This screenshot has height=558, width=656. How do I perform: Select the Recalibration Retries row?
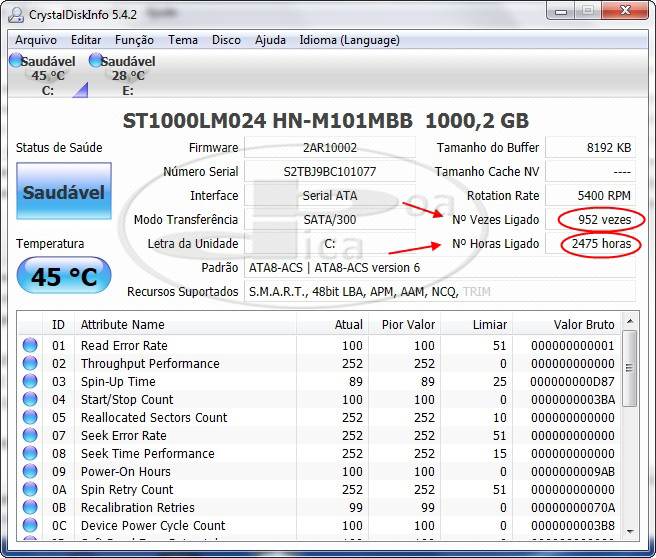[319, 507]
